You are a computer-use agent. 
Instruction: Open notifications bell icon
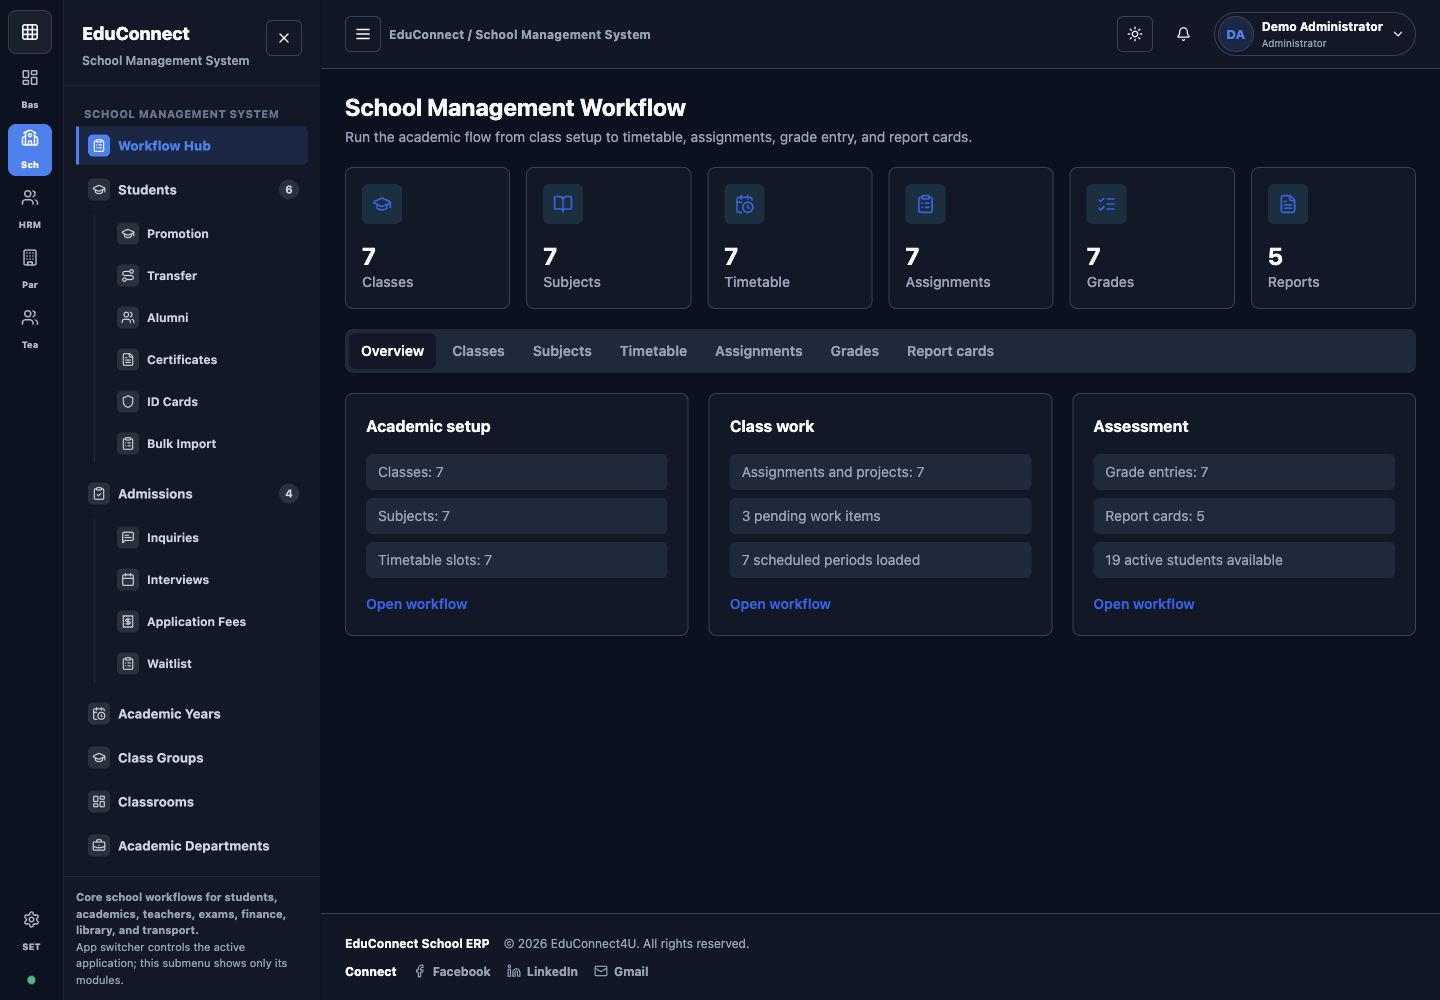(1183, 34)
